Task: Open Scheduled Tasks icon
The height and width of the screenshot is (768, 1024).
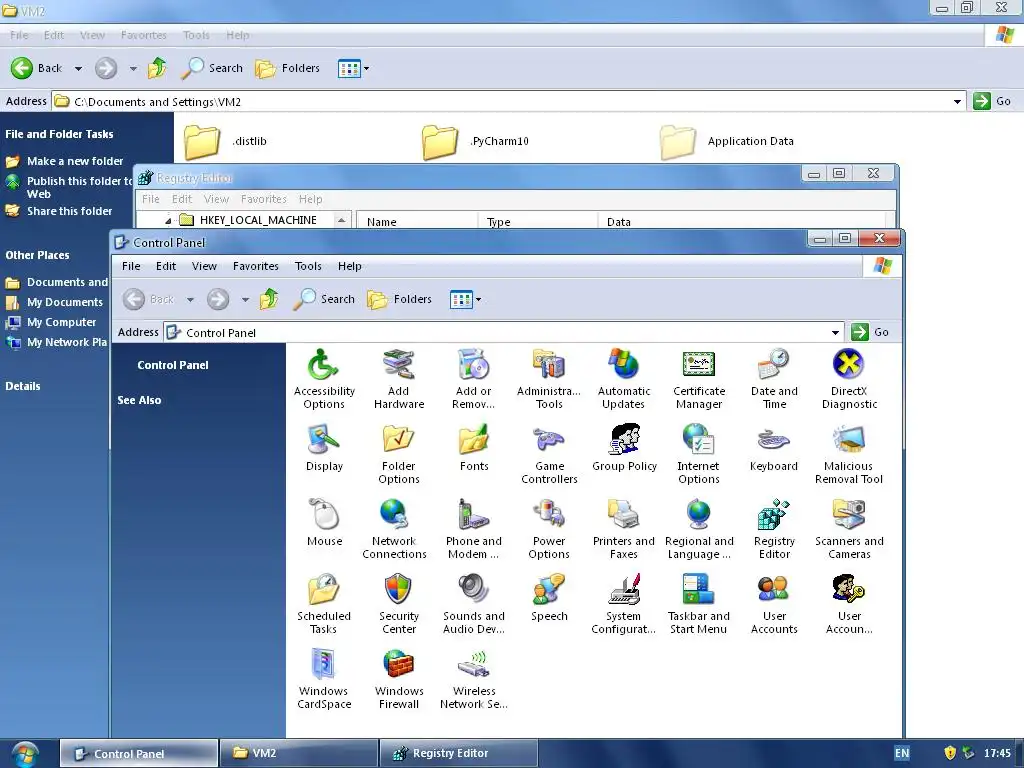Action: point(324,604)
